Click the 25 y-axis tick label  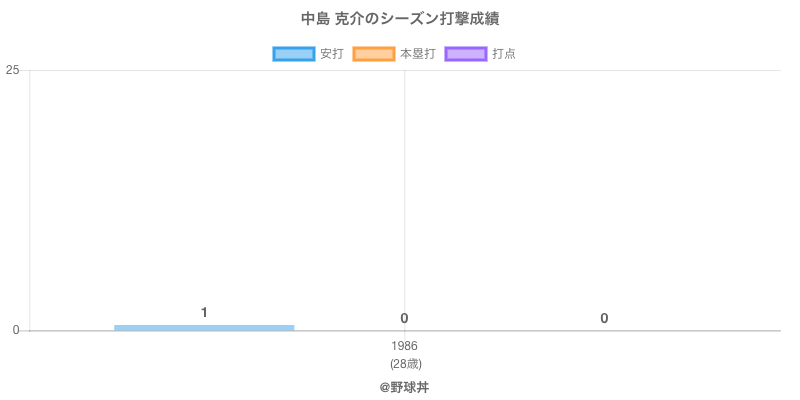pyautogui.click(x=12, y=70)
